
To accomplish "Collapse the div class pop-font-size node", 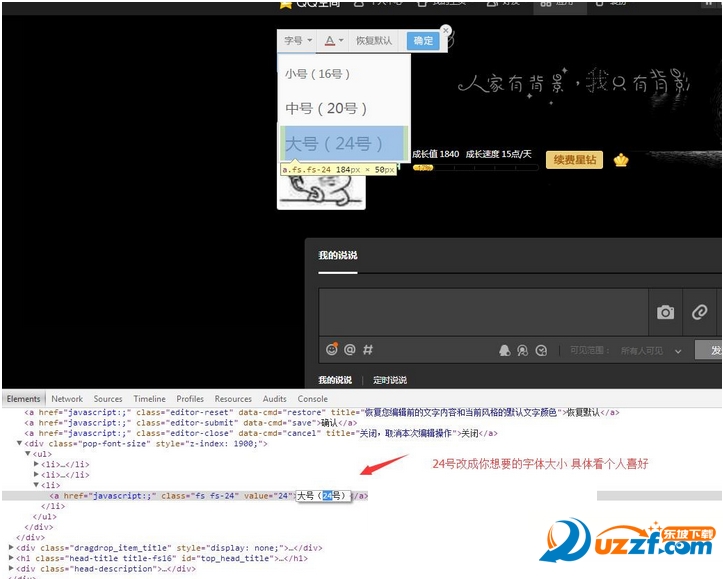I will 19,443.
